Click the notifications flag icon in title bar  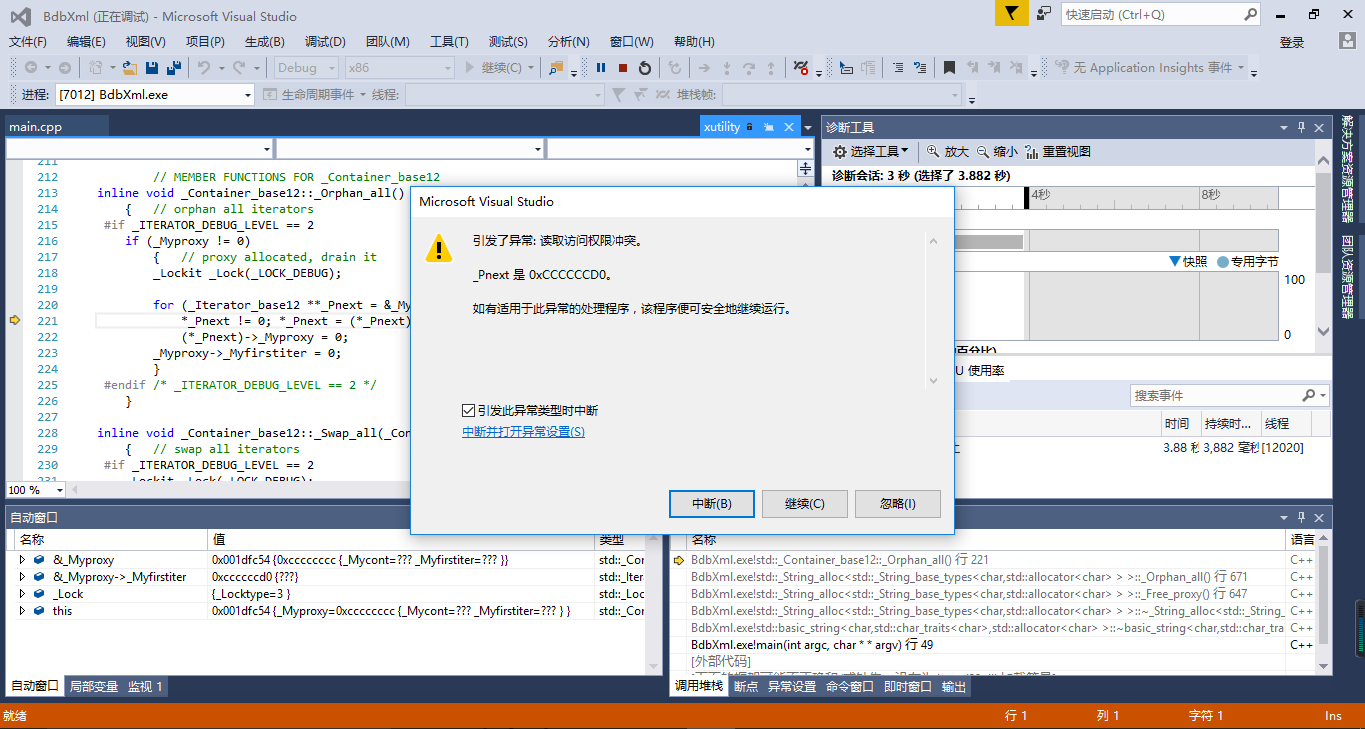pos(1012,14)
